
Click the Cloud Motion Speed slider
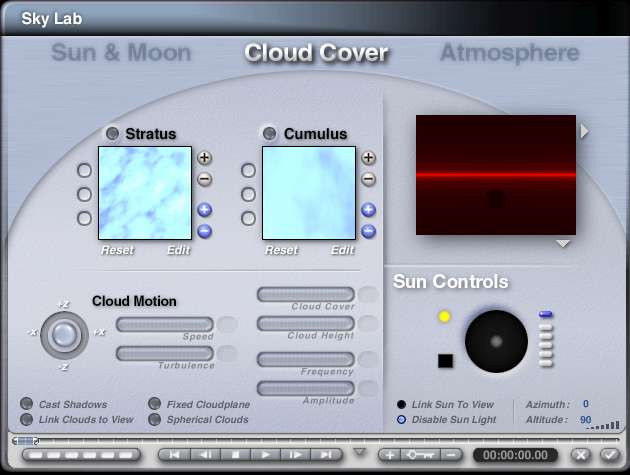[x=165, y=324]
